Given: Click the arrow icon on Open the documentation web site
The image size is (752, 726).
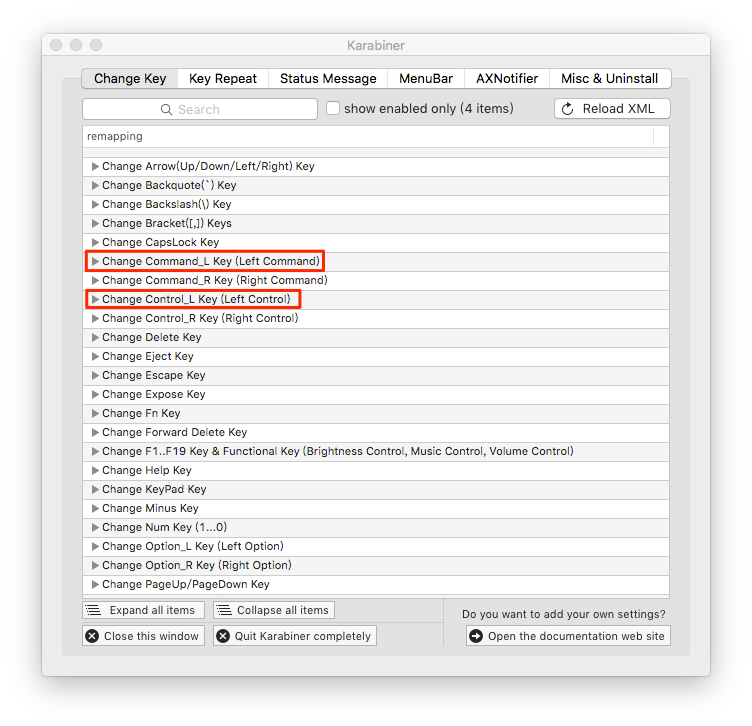Looking at the screenshot, I should pos(476,636).
